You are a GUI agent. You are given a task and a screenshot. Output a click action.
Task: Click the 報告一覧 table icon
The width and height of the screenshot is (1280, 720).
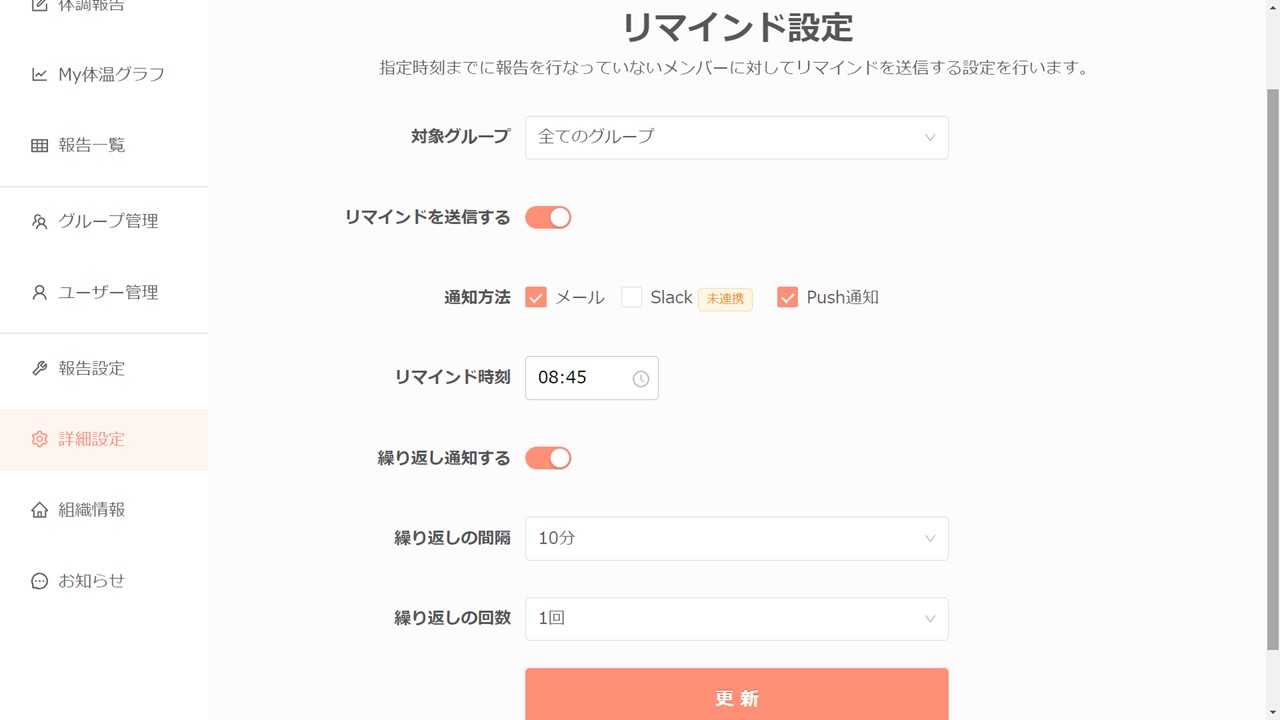click(x=39, y=146)
